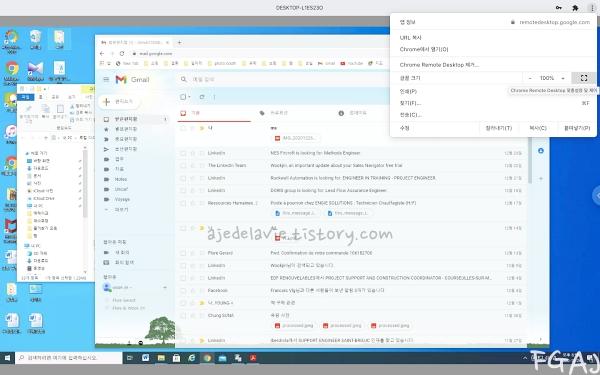This screenshot has width=600, height=375.
Task: Open the select-all checkbox dropdown arrow in Gmail
Action: (189, 97)
